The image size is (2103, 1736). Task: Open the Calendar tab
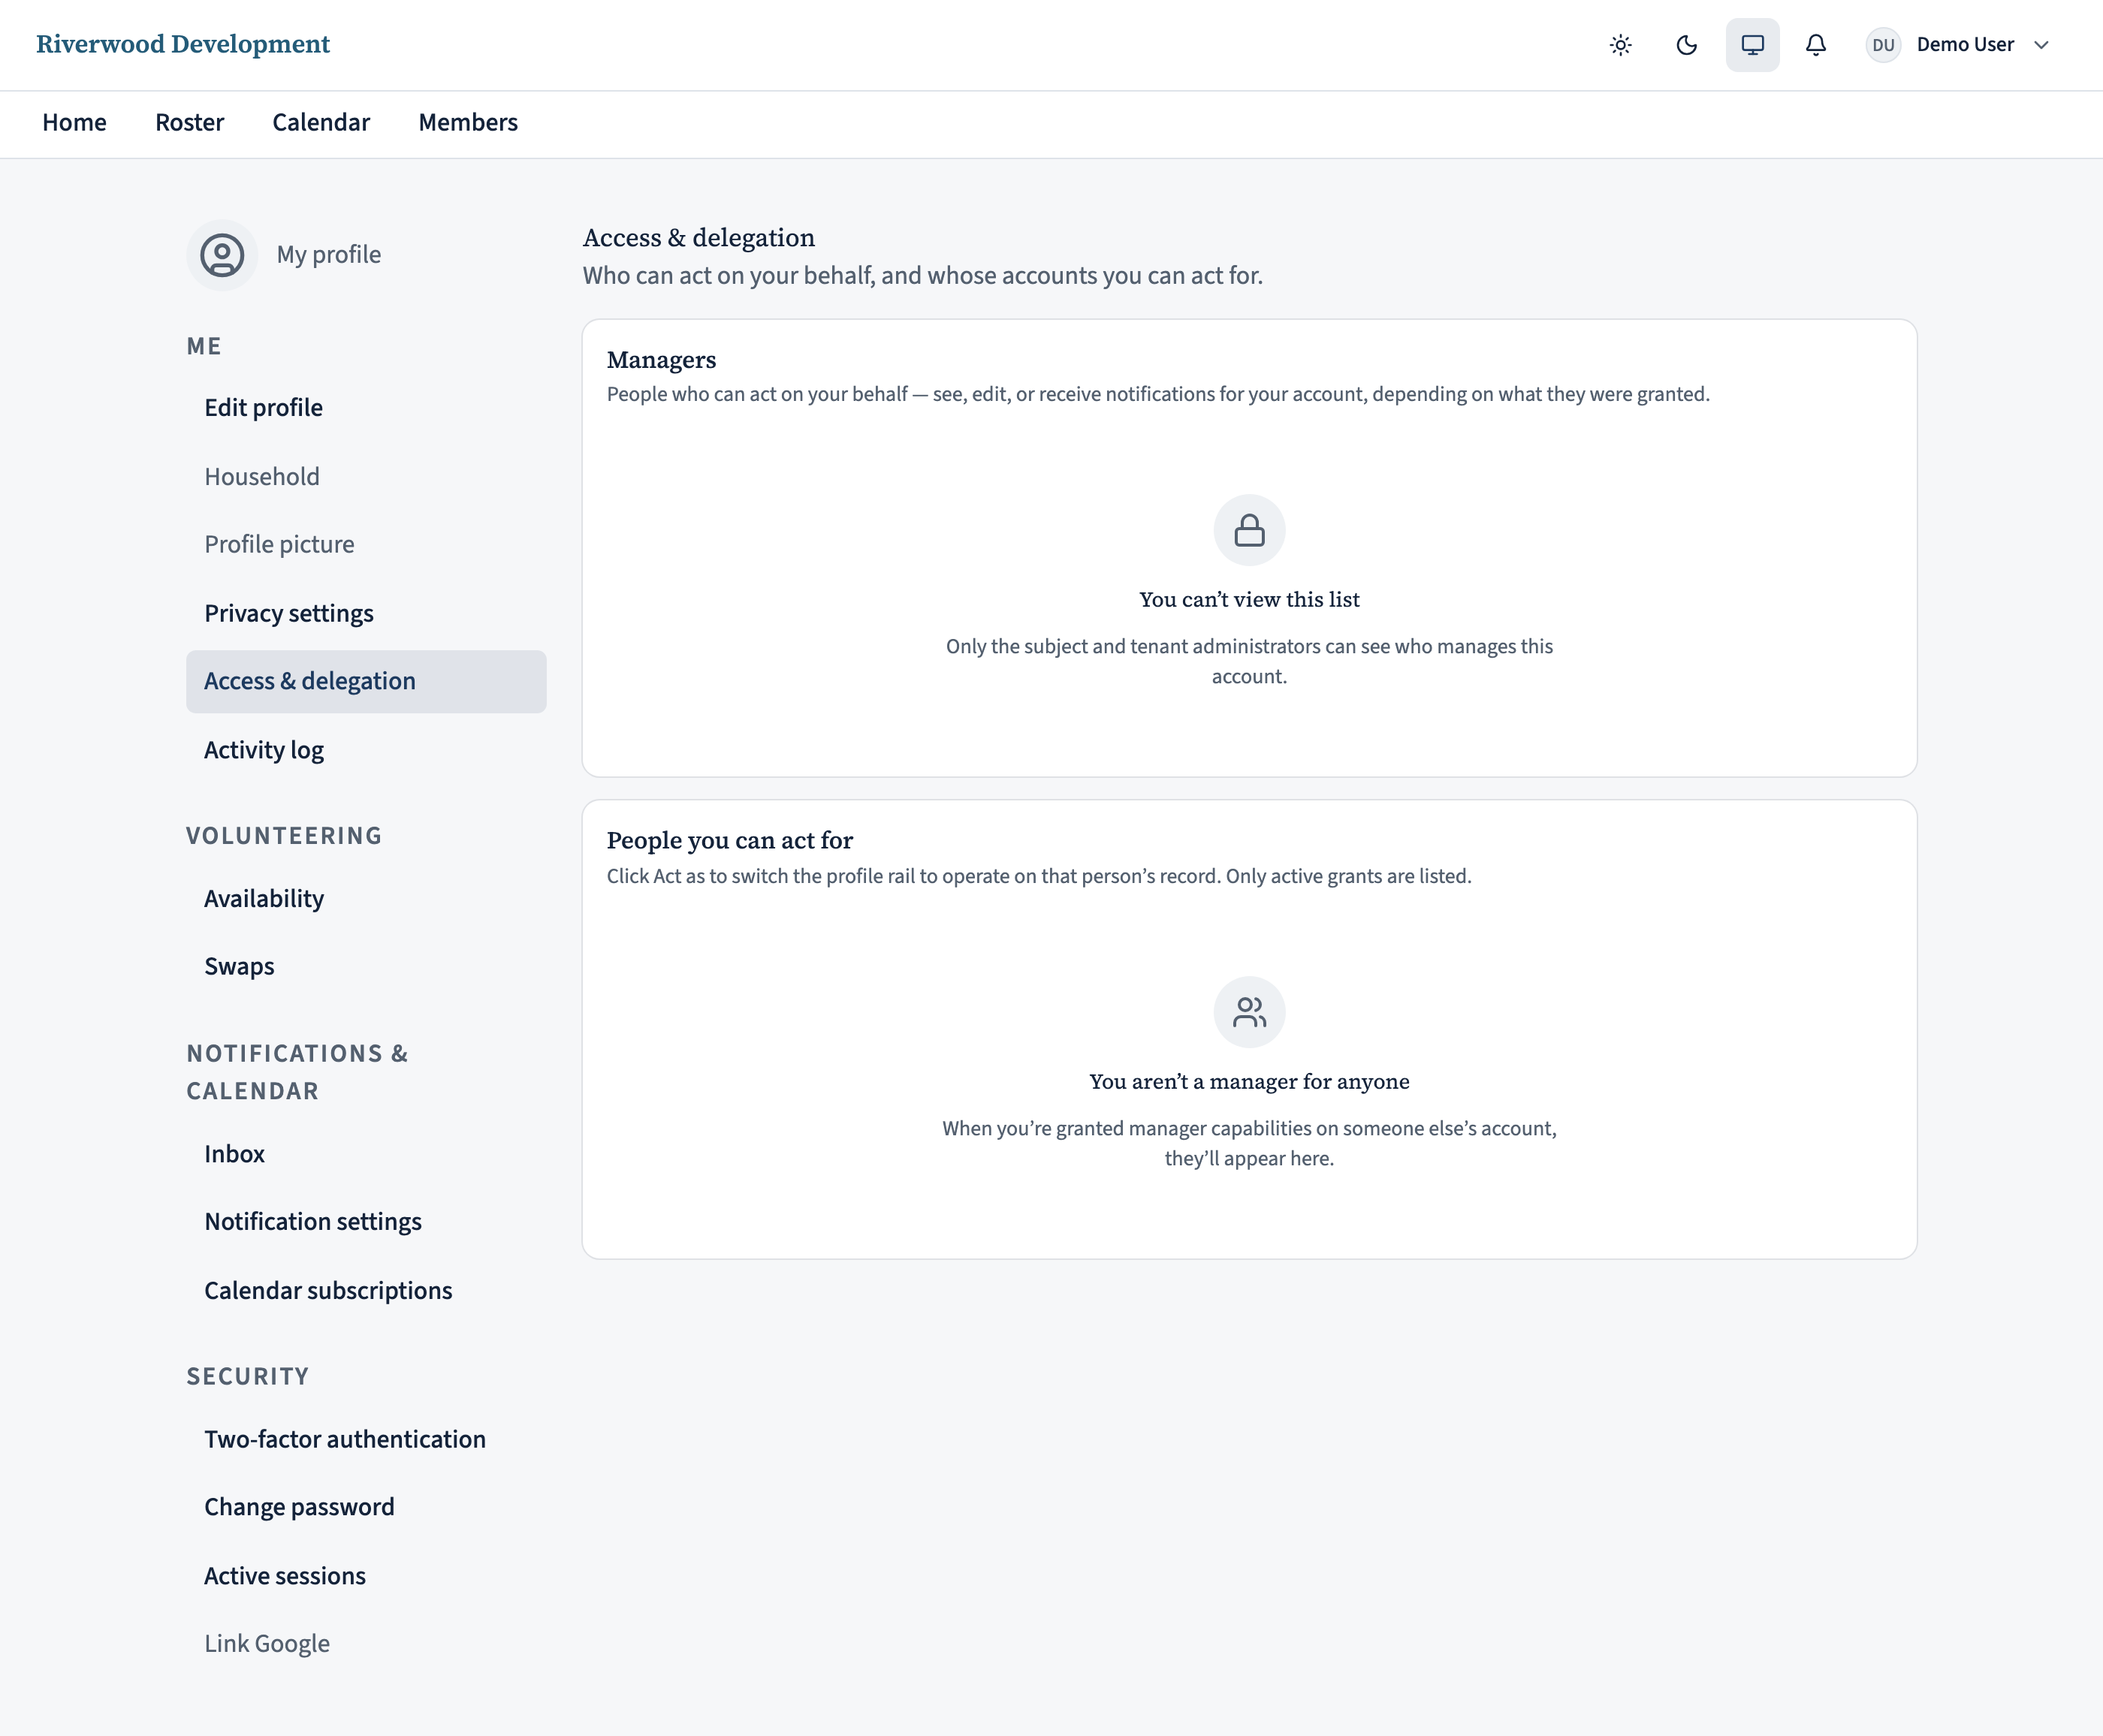321,122
